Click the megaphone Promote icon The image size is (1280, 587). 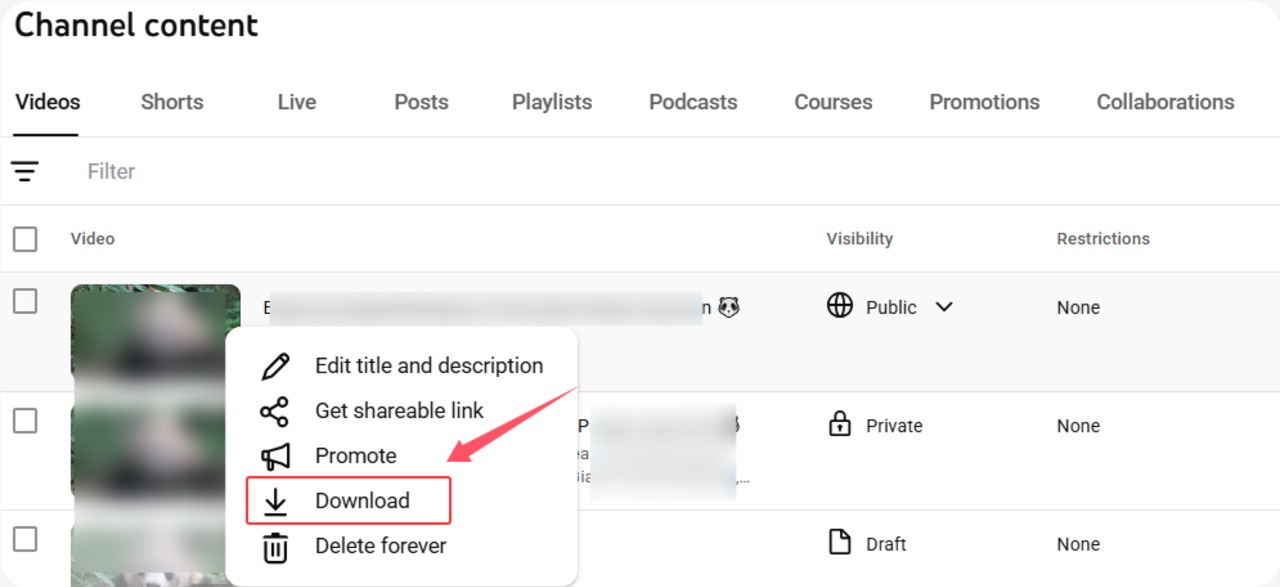tap(275, 456)
